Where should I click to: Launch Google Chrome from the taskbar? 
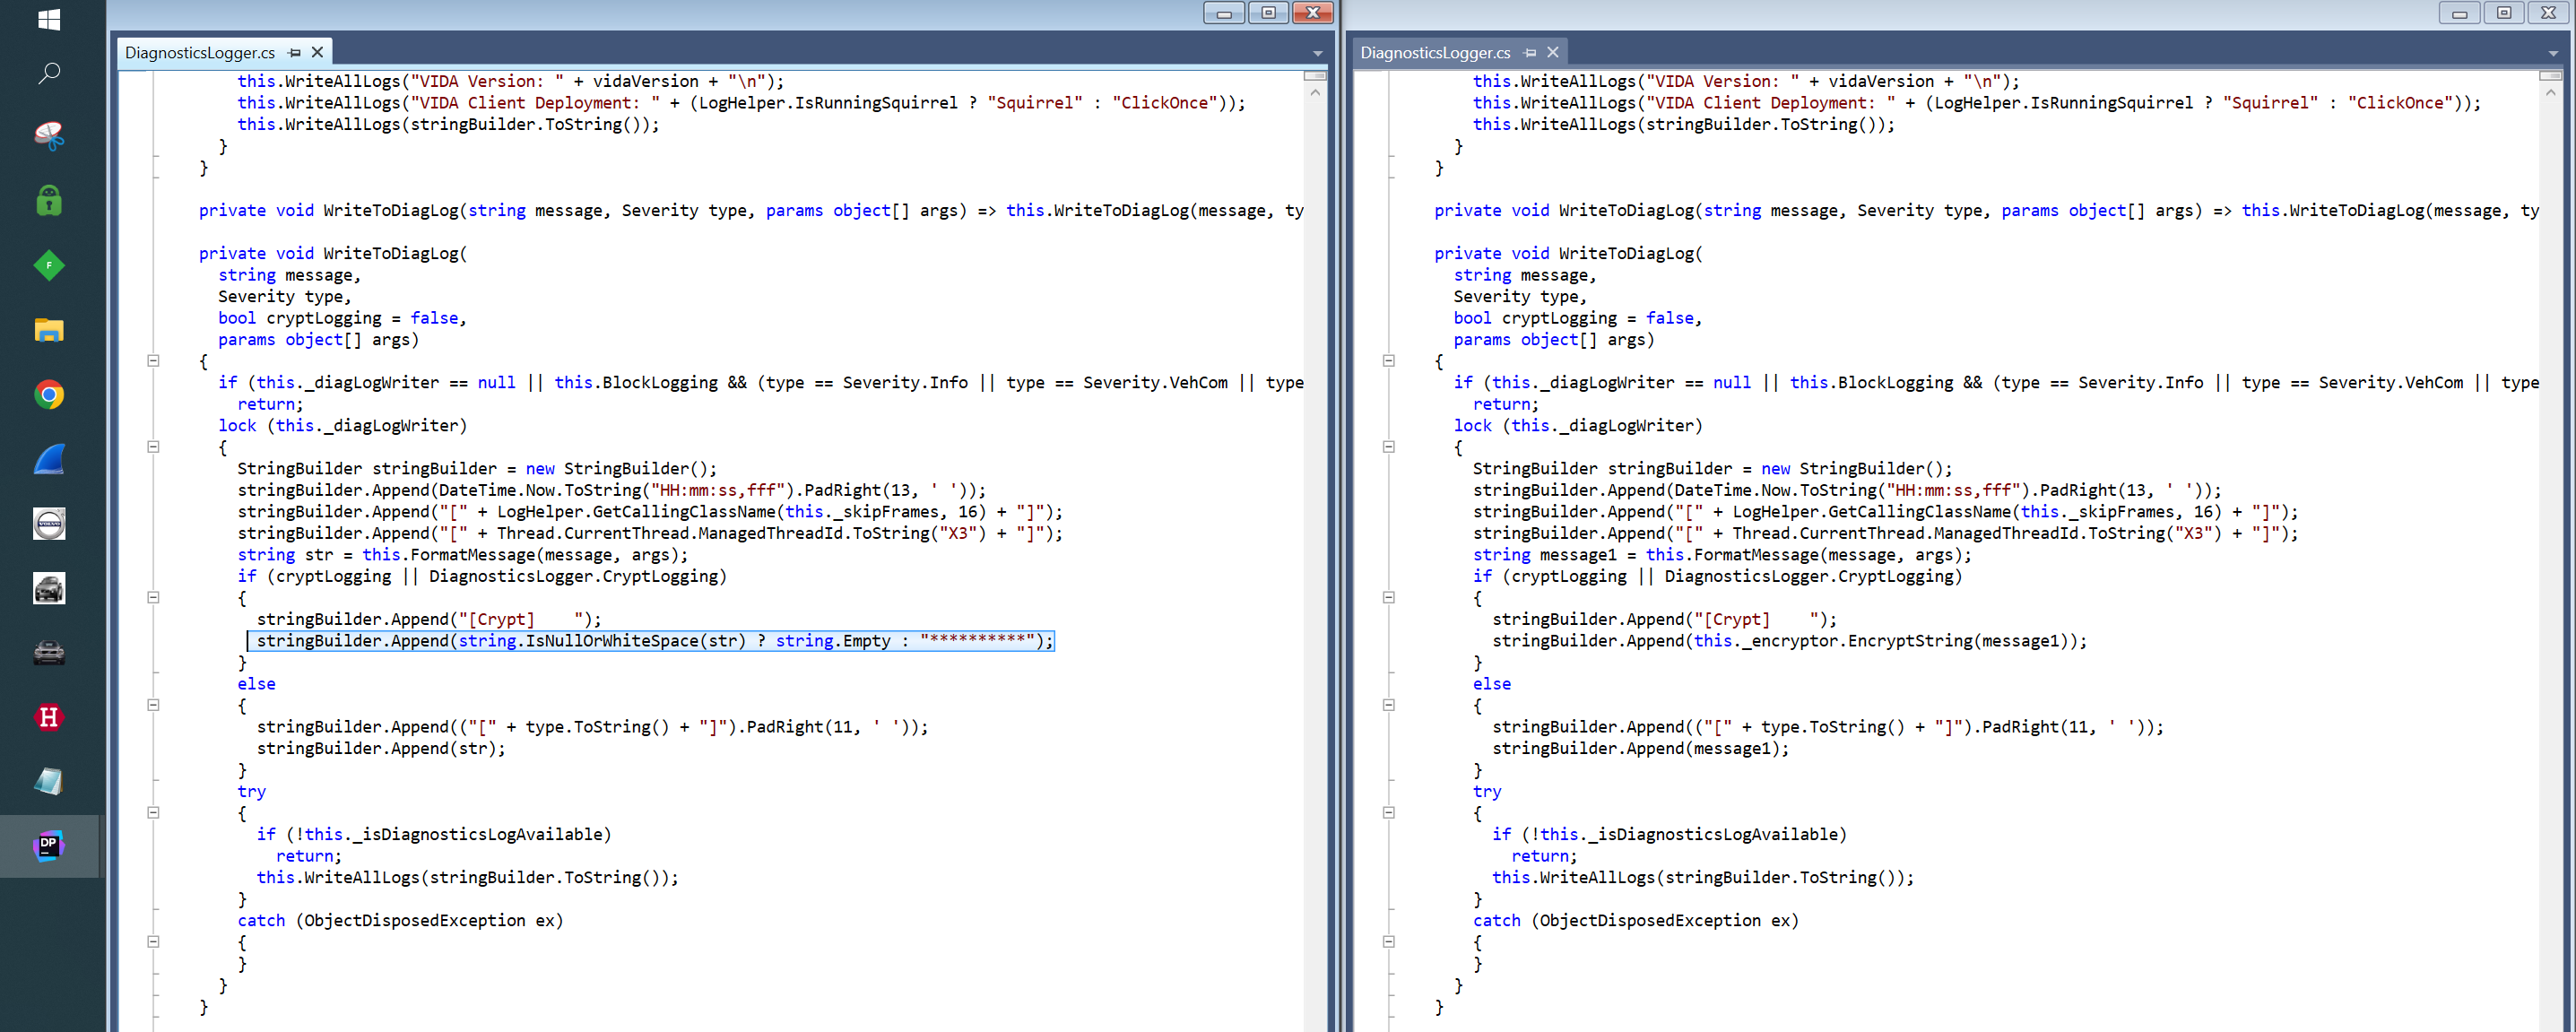pyautogui.click(x=48, y=395)
